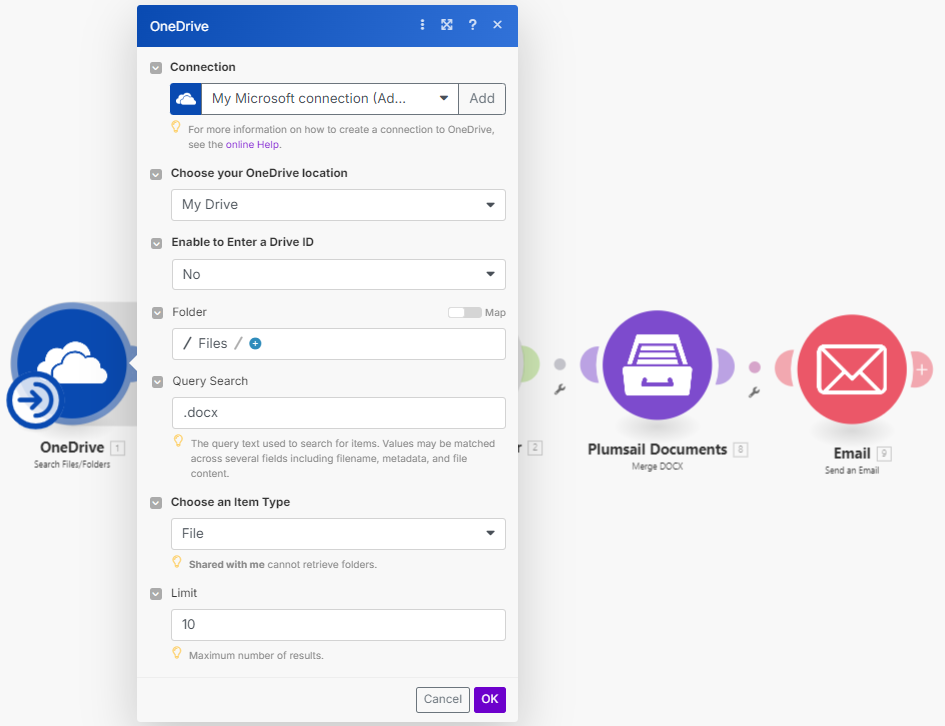Click the trigger arrow badge on OneDrive module
Viewport: 945px width, 726px height.
click(x=34, y=400)
